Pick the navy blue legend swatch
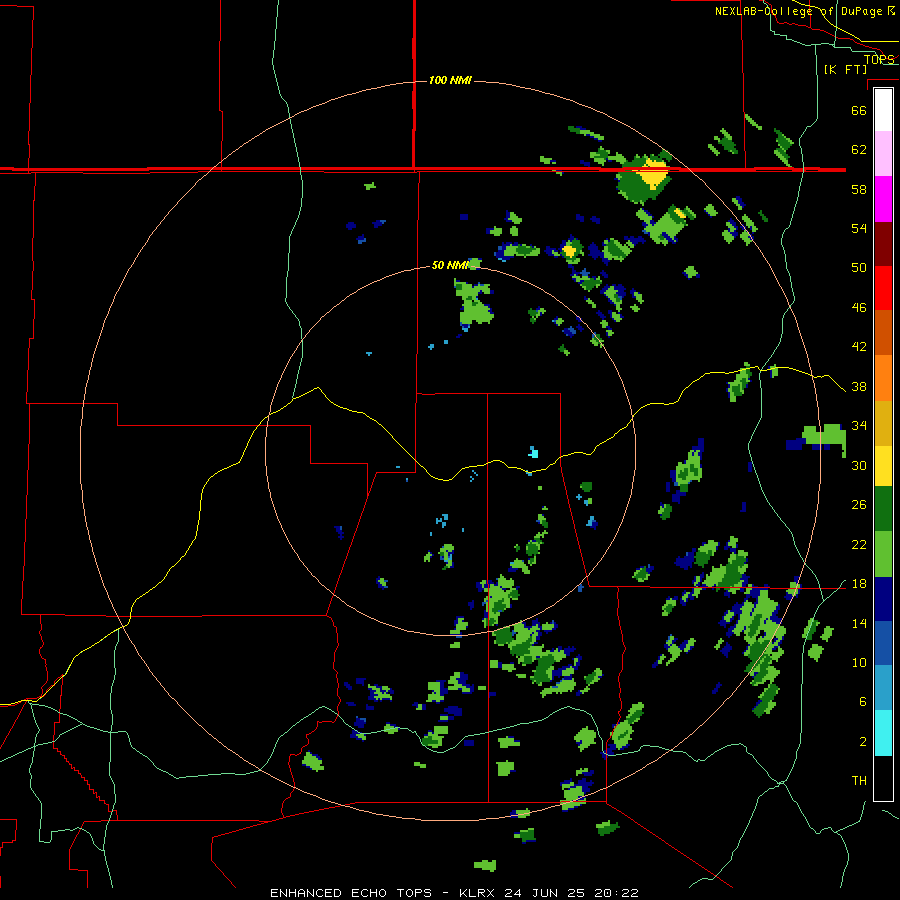Screen dimensions: 900x900 pos(883,599)
